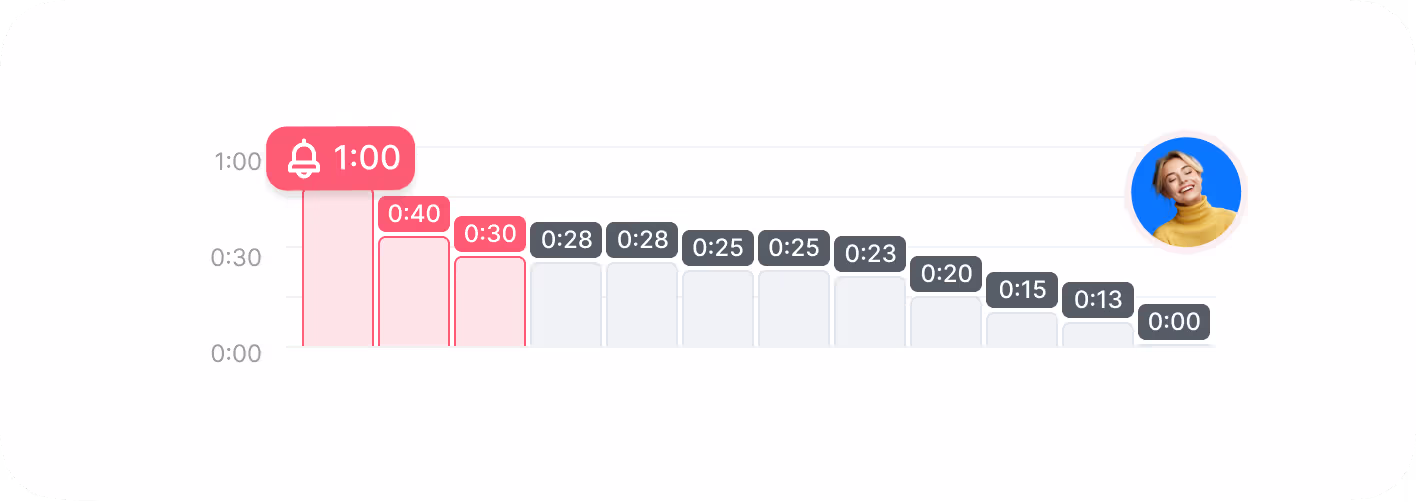Select the gray bar beneath the 0:23 label
Screen dimensions: 1416x502
click(870, 312)
